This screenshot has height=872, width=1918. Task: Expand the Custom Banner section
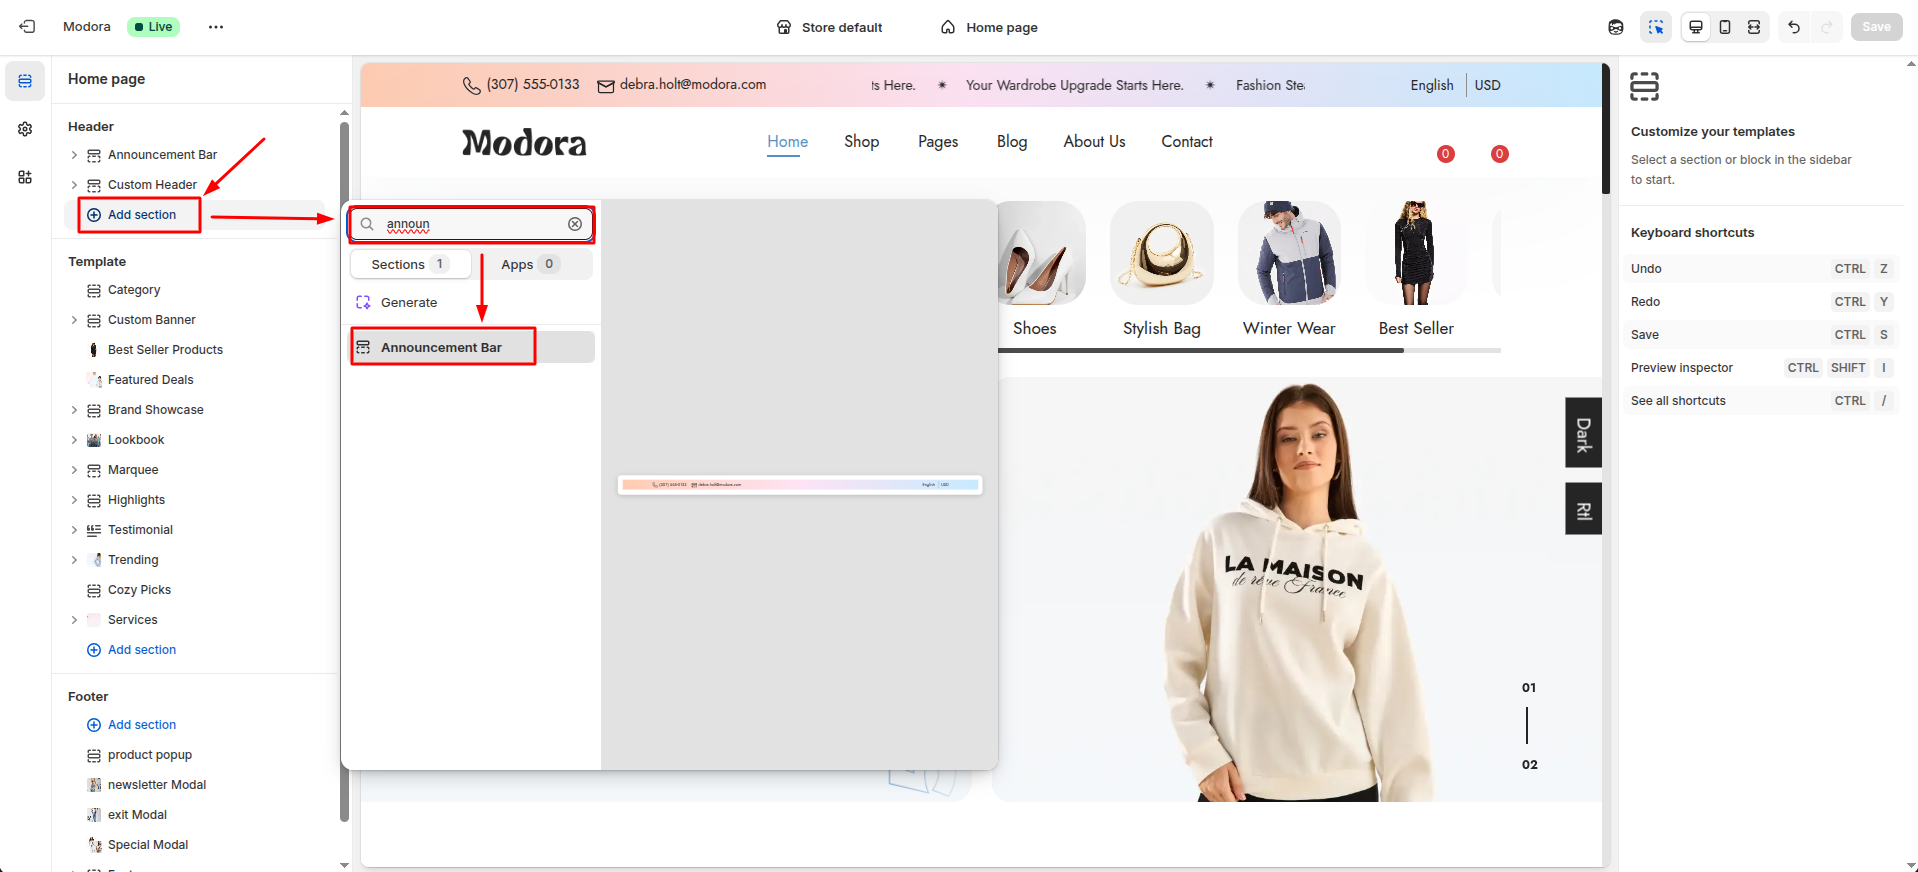(74, 320)
